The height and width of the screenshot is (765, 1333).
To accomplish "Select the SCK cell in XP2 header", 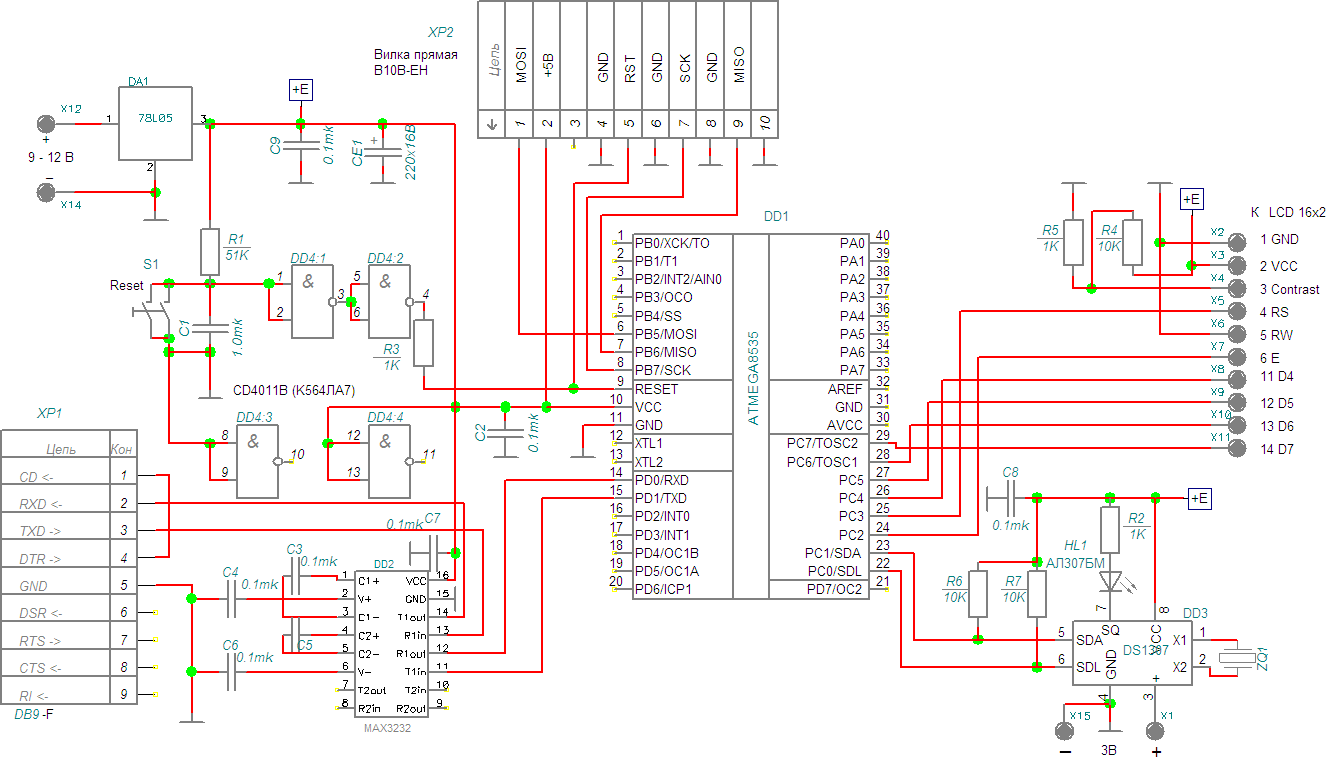I will [683, 55].
